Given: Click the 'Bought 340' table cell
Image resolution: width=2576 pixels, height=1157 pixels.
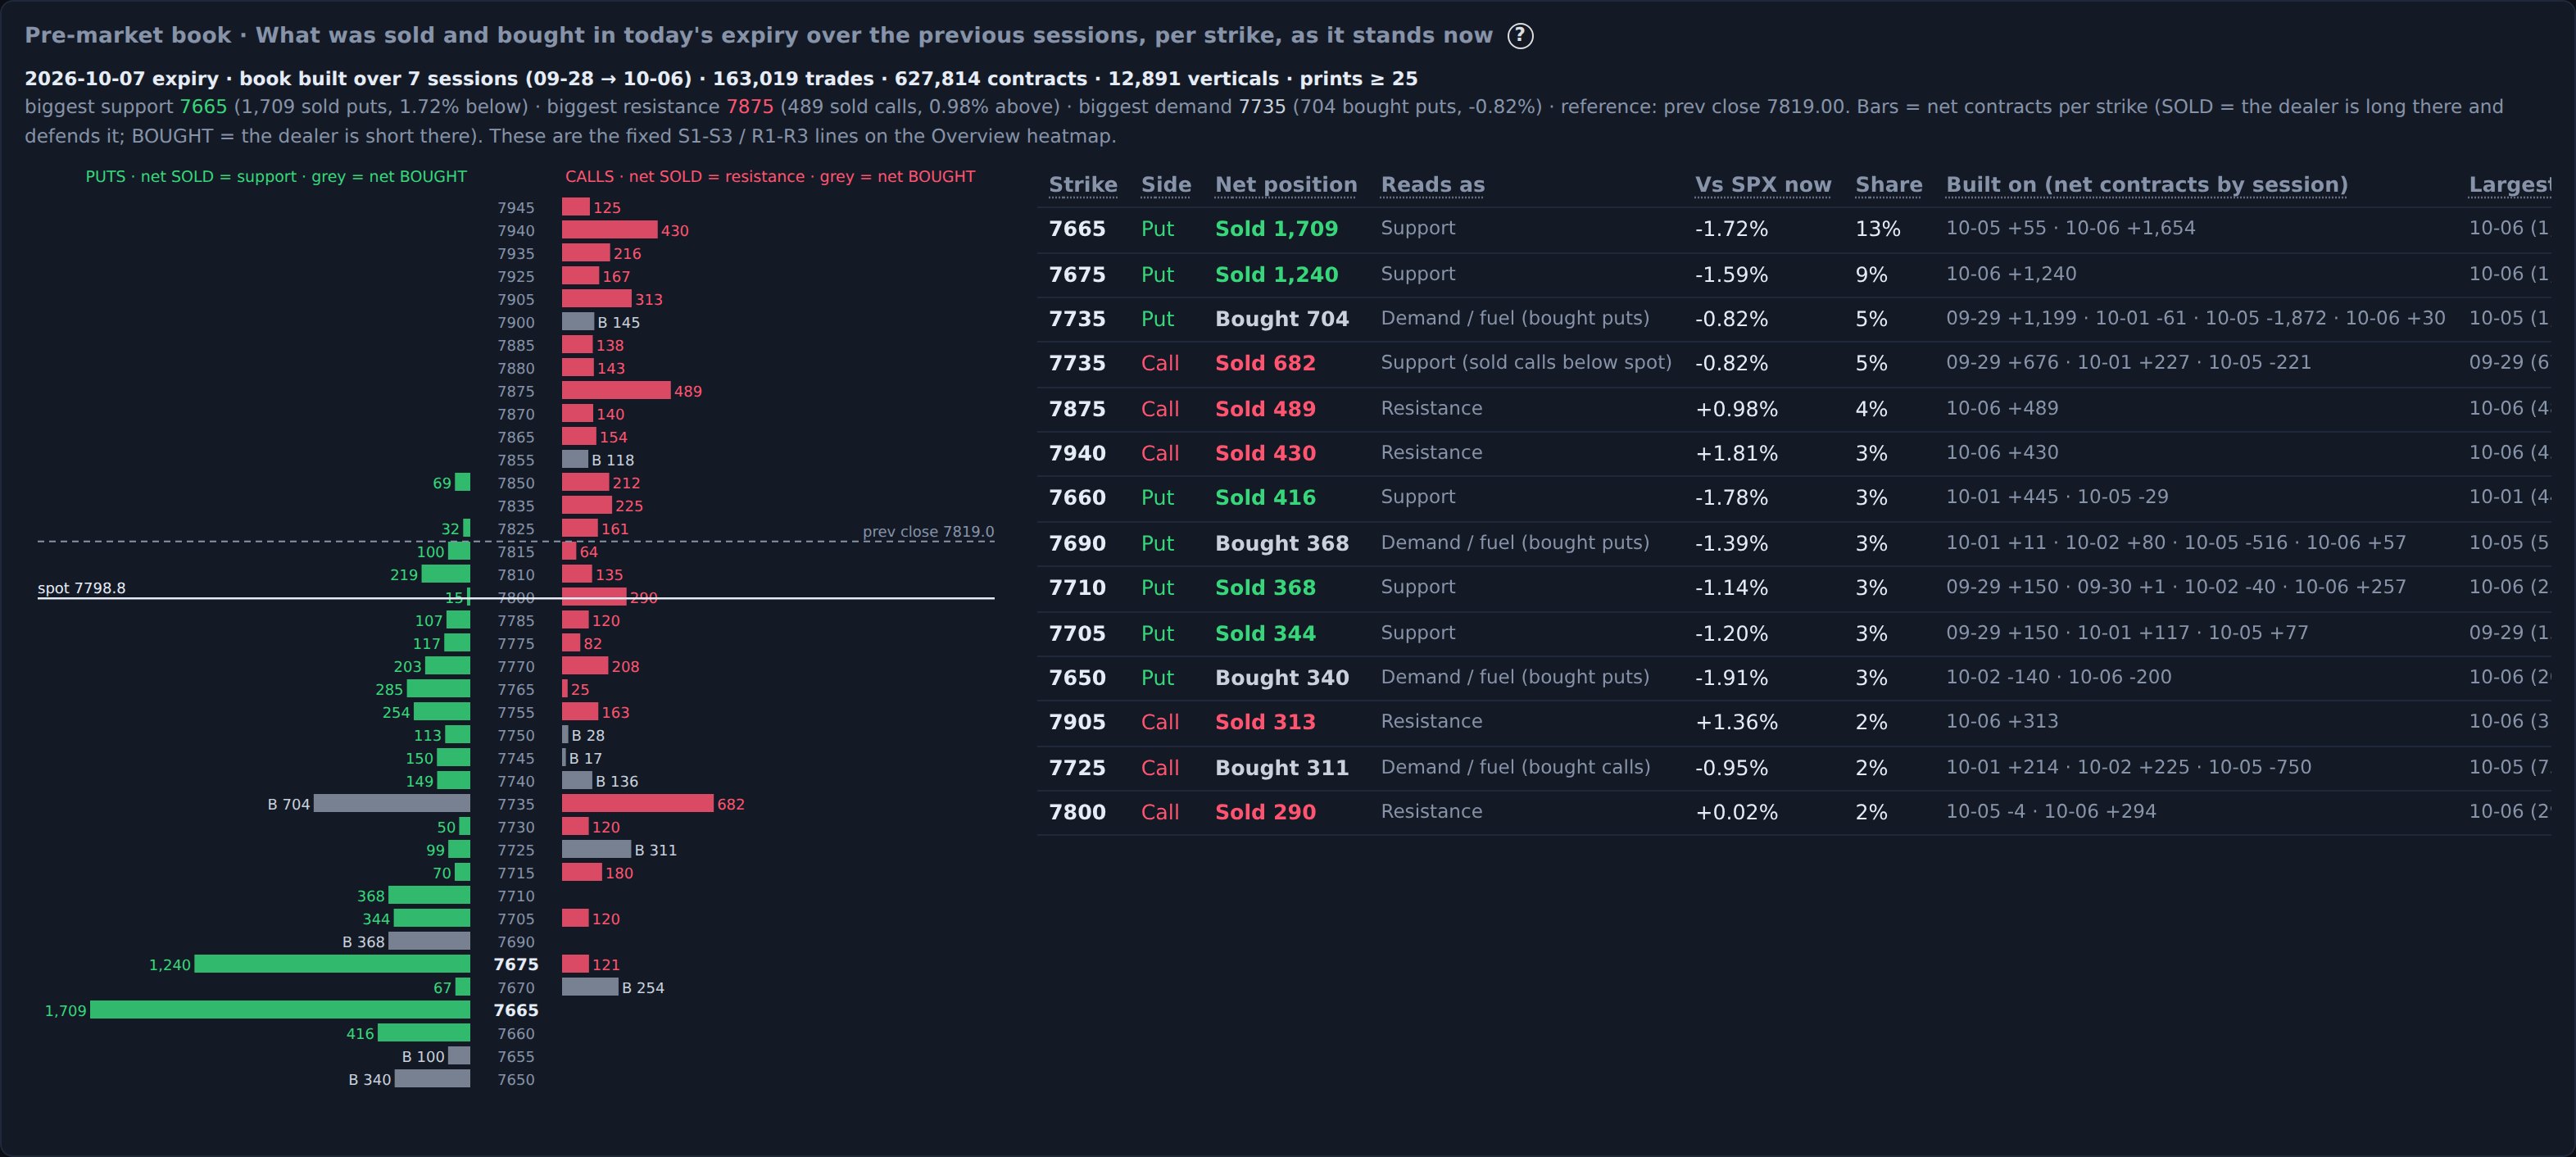Looking at the screenshot, I should point(1281,678).
